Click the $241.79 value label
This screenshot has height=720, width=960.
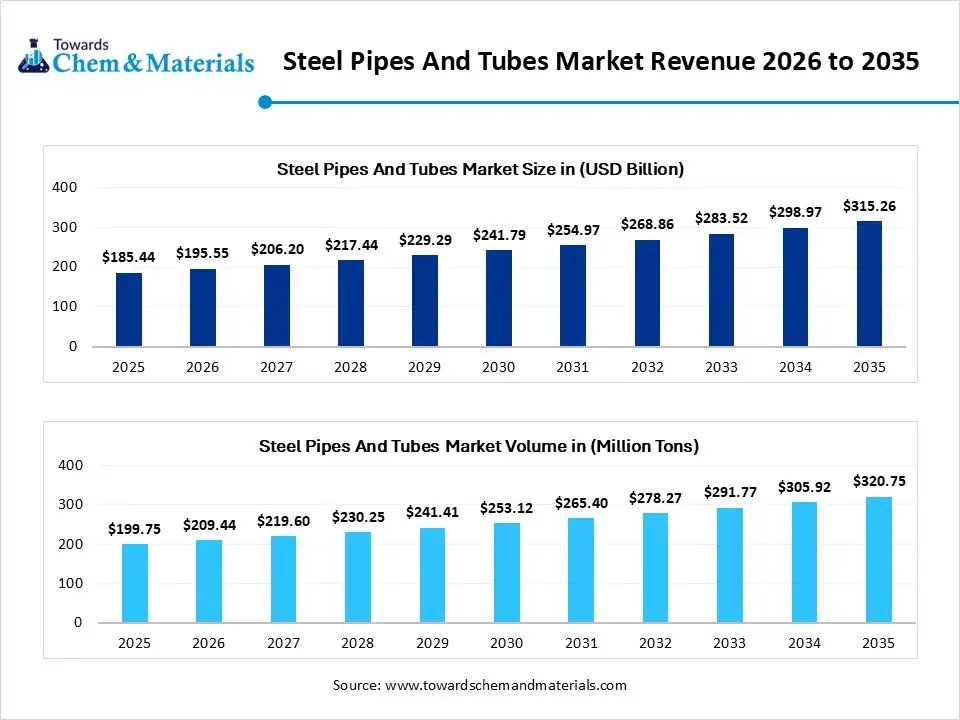[x=499, y=235]
